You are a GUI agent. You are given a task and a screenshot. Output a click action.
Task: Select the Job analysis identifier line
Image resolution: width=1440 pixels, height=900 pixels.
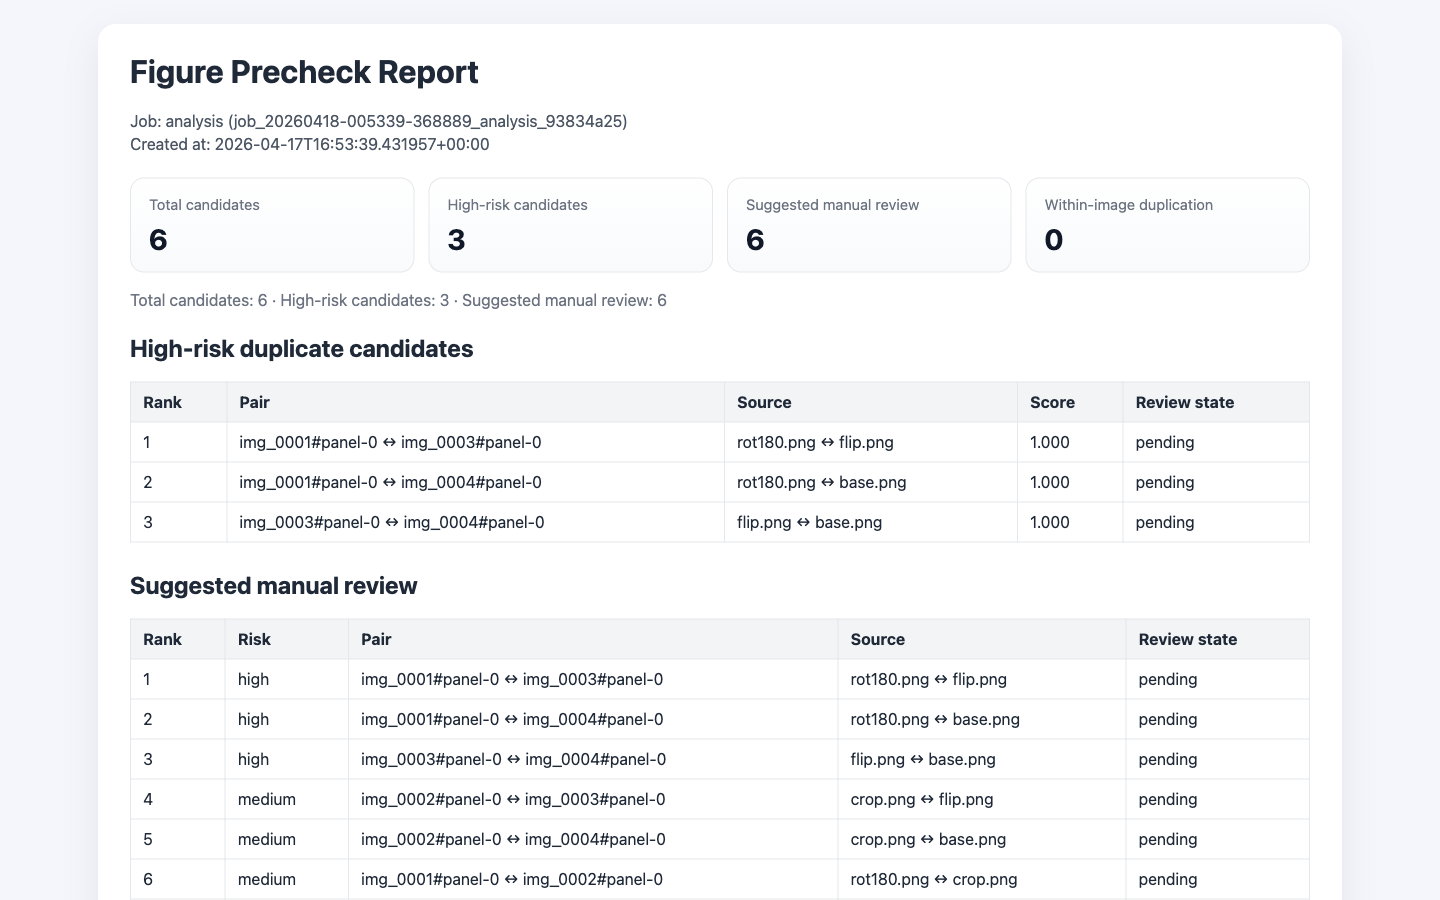pos(379,121)
